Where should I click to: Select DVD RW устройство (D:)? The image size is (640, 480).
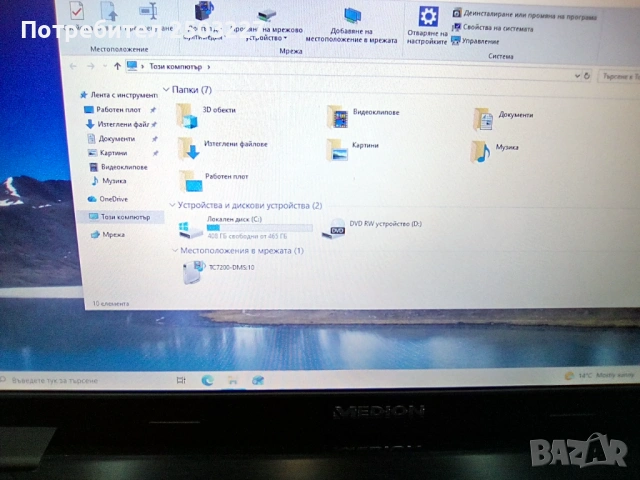point(371,228)
